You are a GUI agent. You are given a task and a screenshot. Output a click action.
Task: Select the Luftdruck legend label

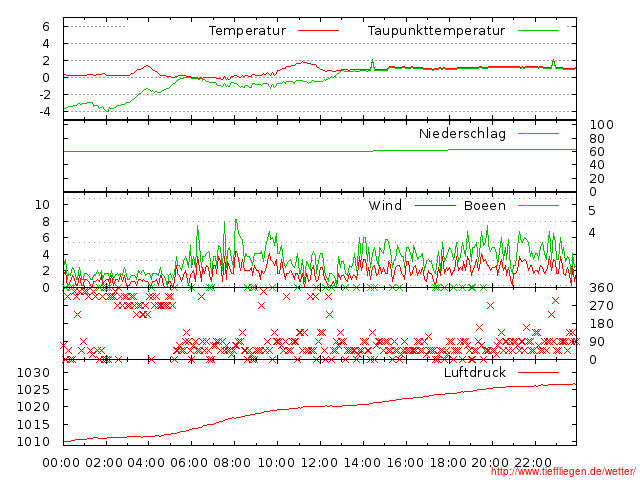click(x=475, y=372)
